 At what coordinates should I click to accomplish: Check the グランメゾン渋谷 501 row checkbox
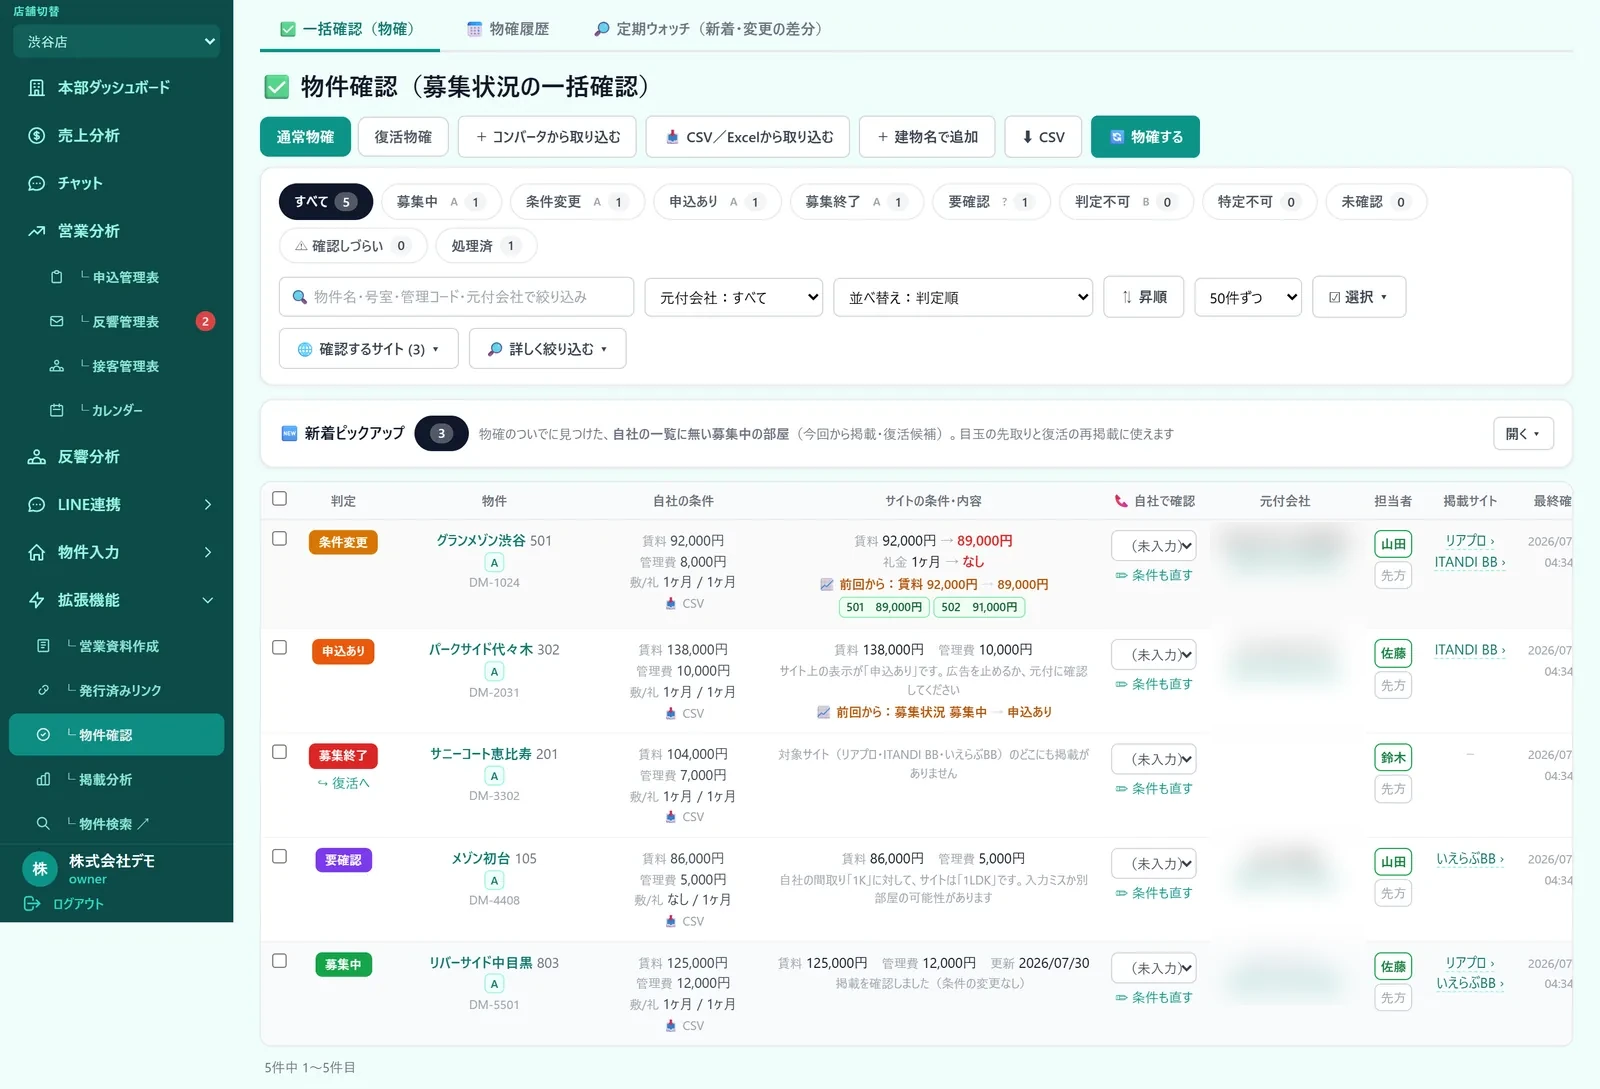(x=280, y=539)
